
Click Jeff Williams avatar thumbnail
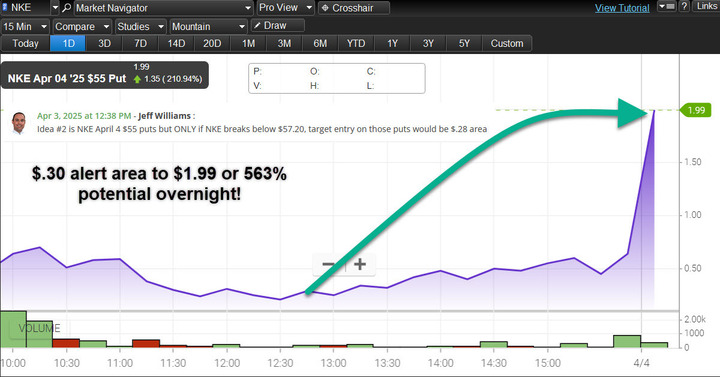coord(19,122)
